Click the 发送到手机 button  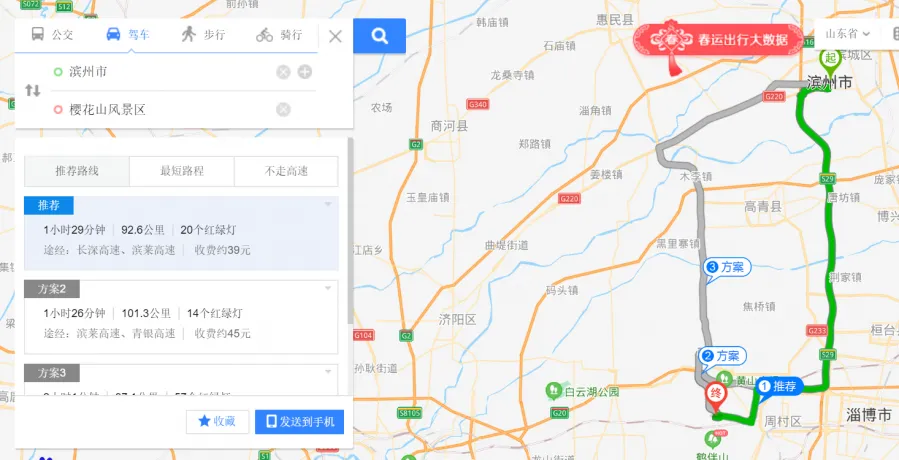pyautogui.click(x=299, y=422)
